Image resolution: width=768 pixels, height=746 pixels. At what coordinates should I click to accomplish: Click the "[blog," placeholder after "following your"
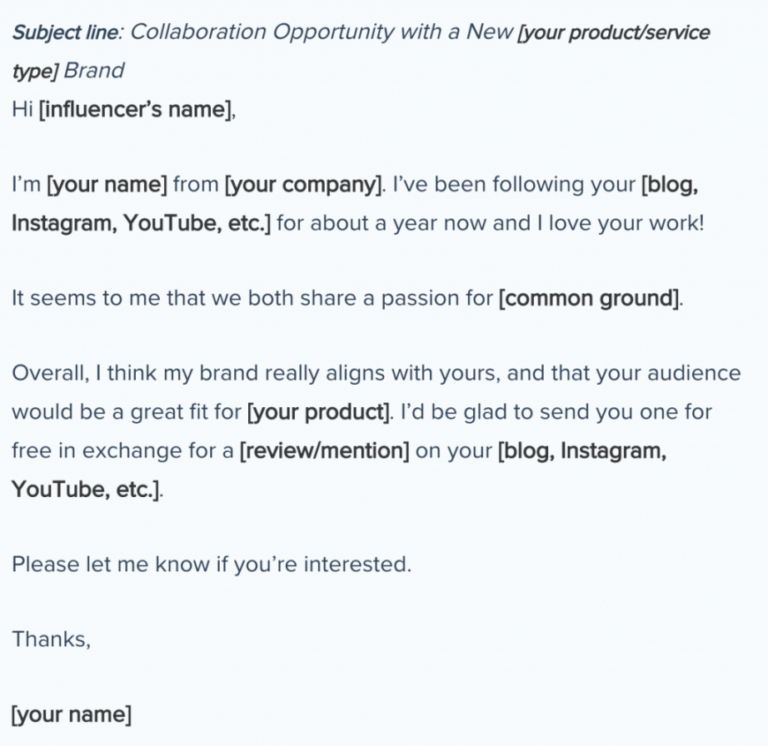pos(670,185)
